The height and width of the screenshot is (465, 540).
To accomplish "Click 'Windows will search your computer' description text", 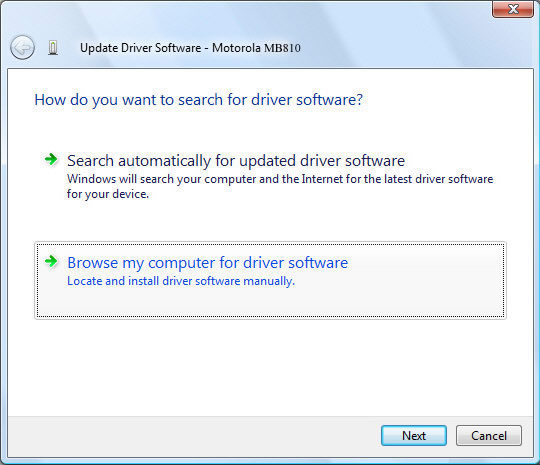I will (x=280, y=186).
